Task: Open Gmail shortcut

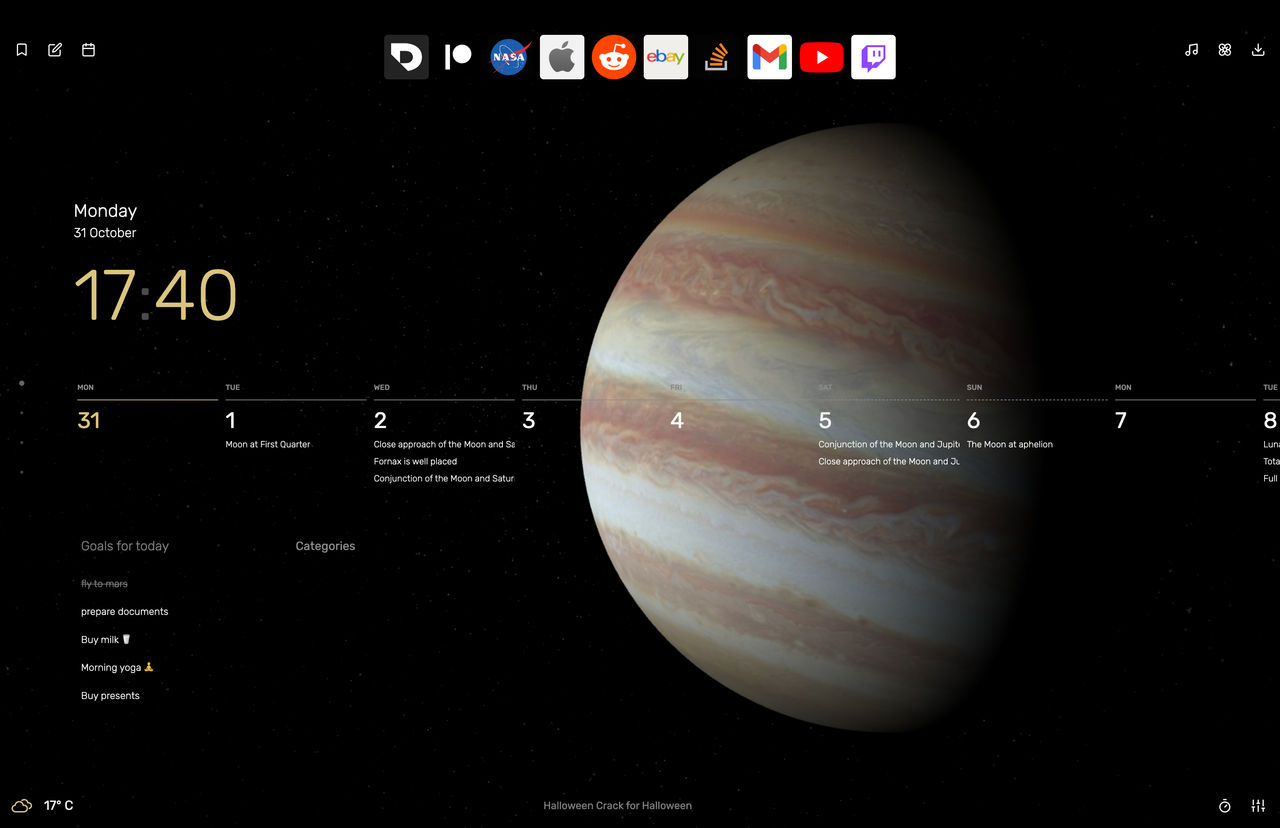Action: [769, 57]
